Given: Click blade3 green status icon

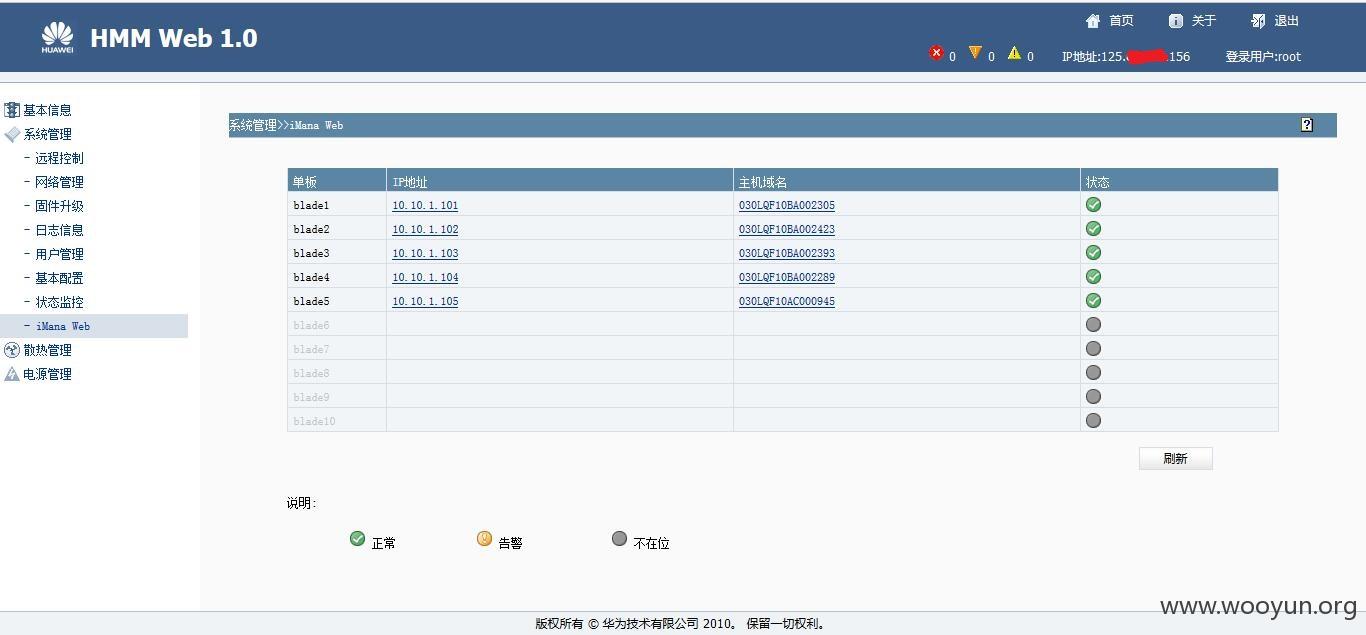Looking at the screenshot, I should click(x=1093, y=252).
